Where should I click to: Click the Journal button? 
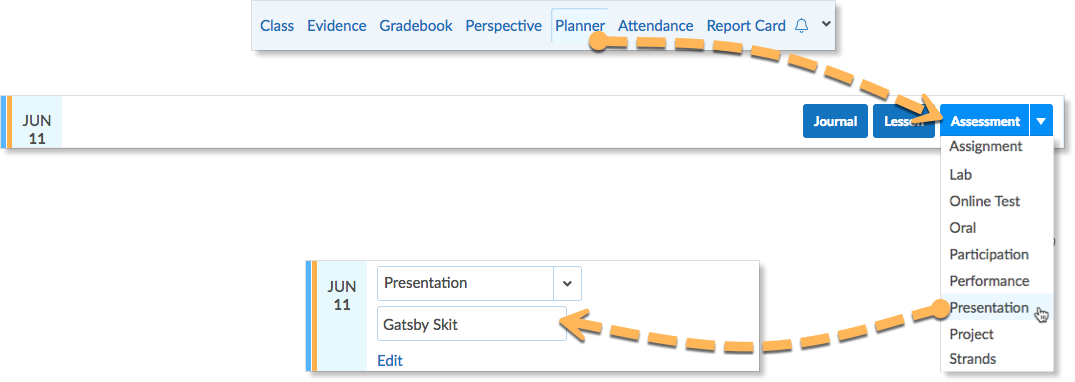836,121
